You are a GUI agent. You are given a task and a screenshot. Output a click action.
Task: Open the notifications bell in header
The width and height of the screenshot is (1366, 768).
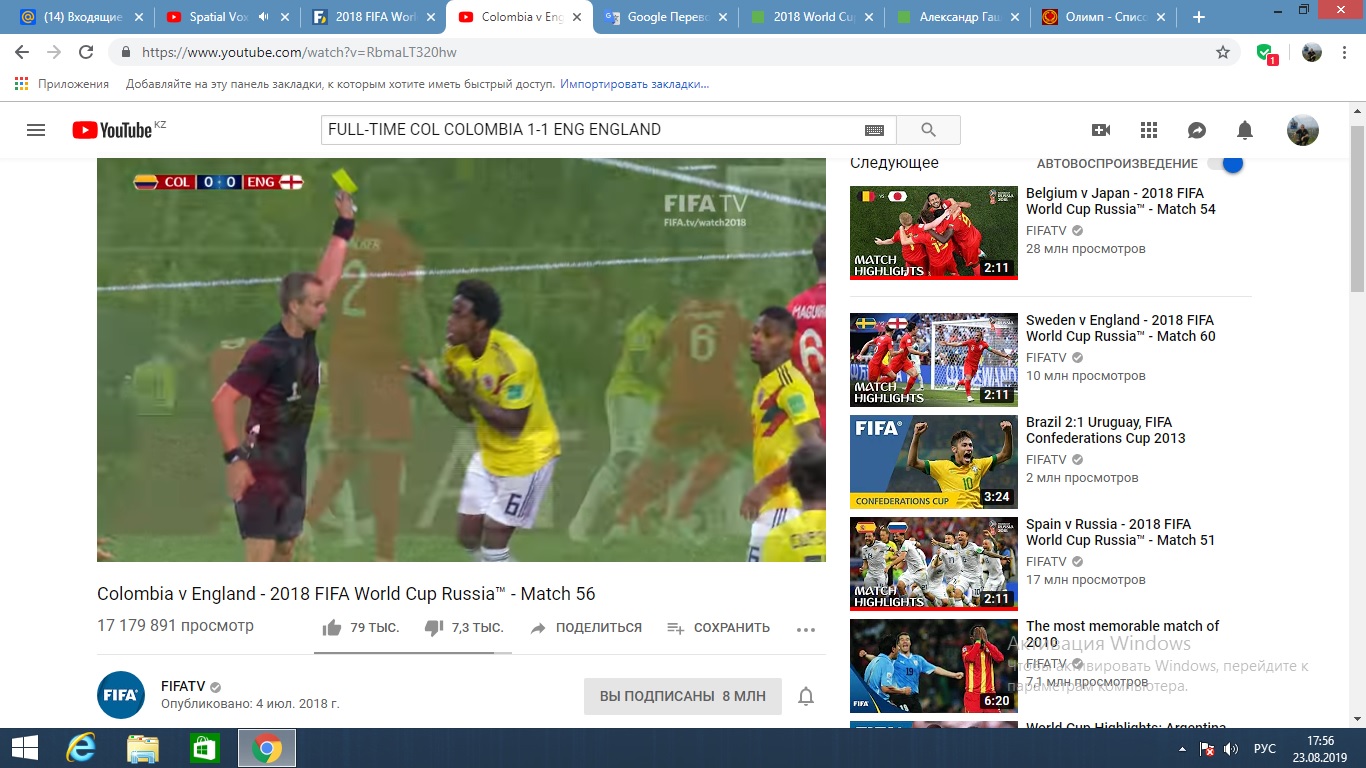[x=1245, y=130]
